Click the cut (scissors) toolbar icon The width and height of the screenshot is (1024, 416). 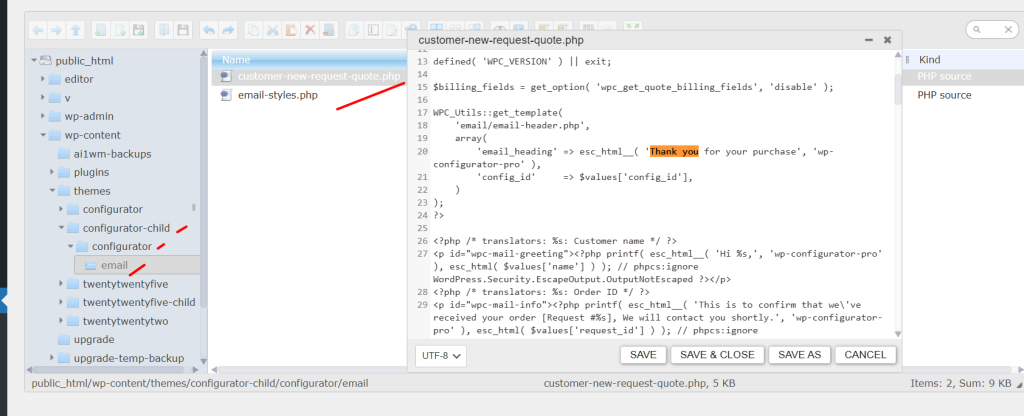pyautogui.click(x=273, y=29)
